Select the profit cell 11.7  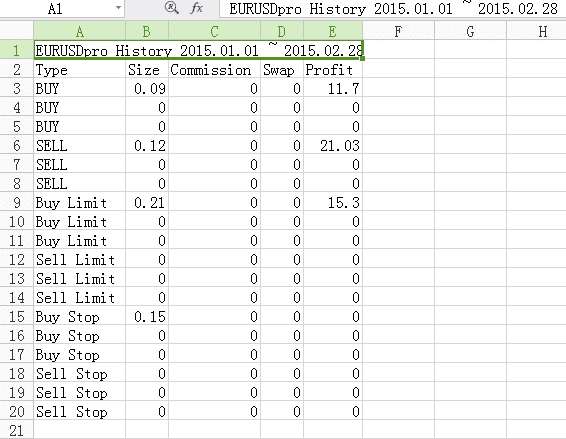pos(333,88)
